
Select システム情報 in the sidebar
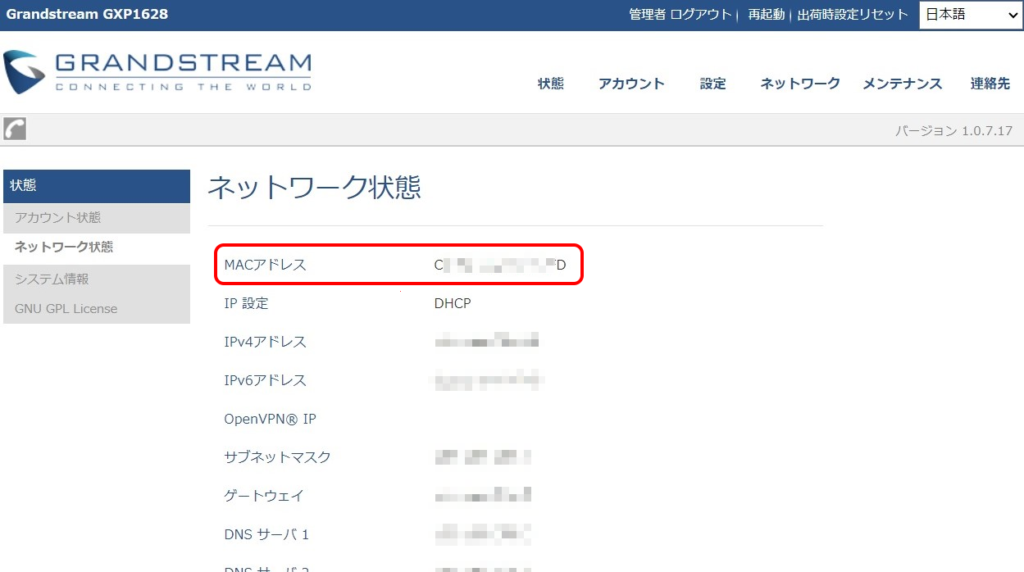tap(52, 279)
